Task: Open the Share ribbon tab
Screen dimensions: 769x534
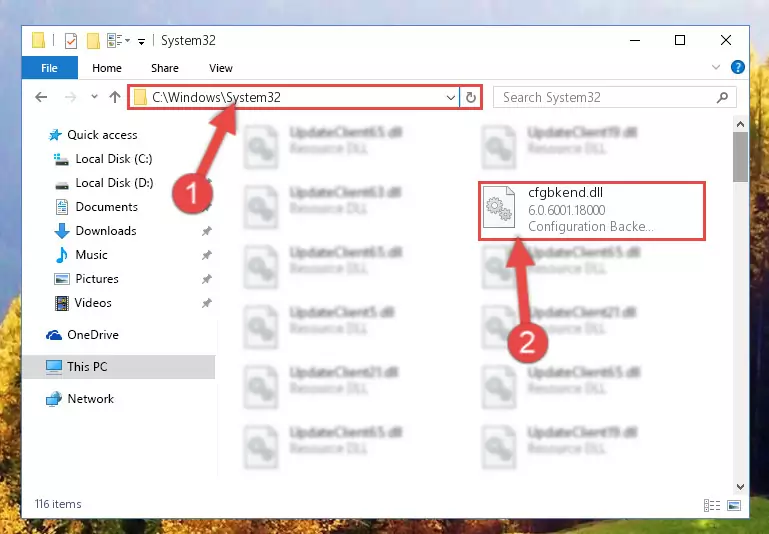Action: coord(164,68)
